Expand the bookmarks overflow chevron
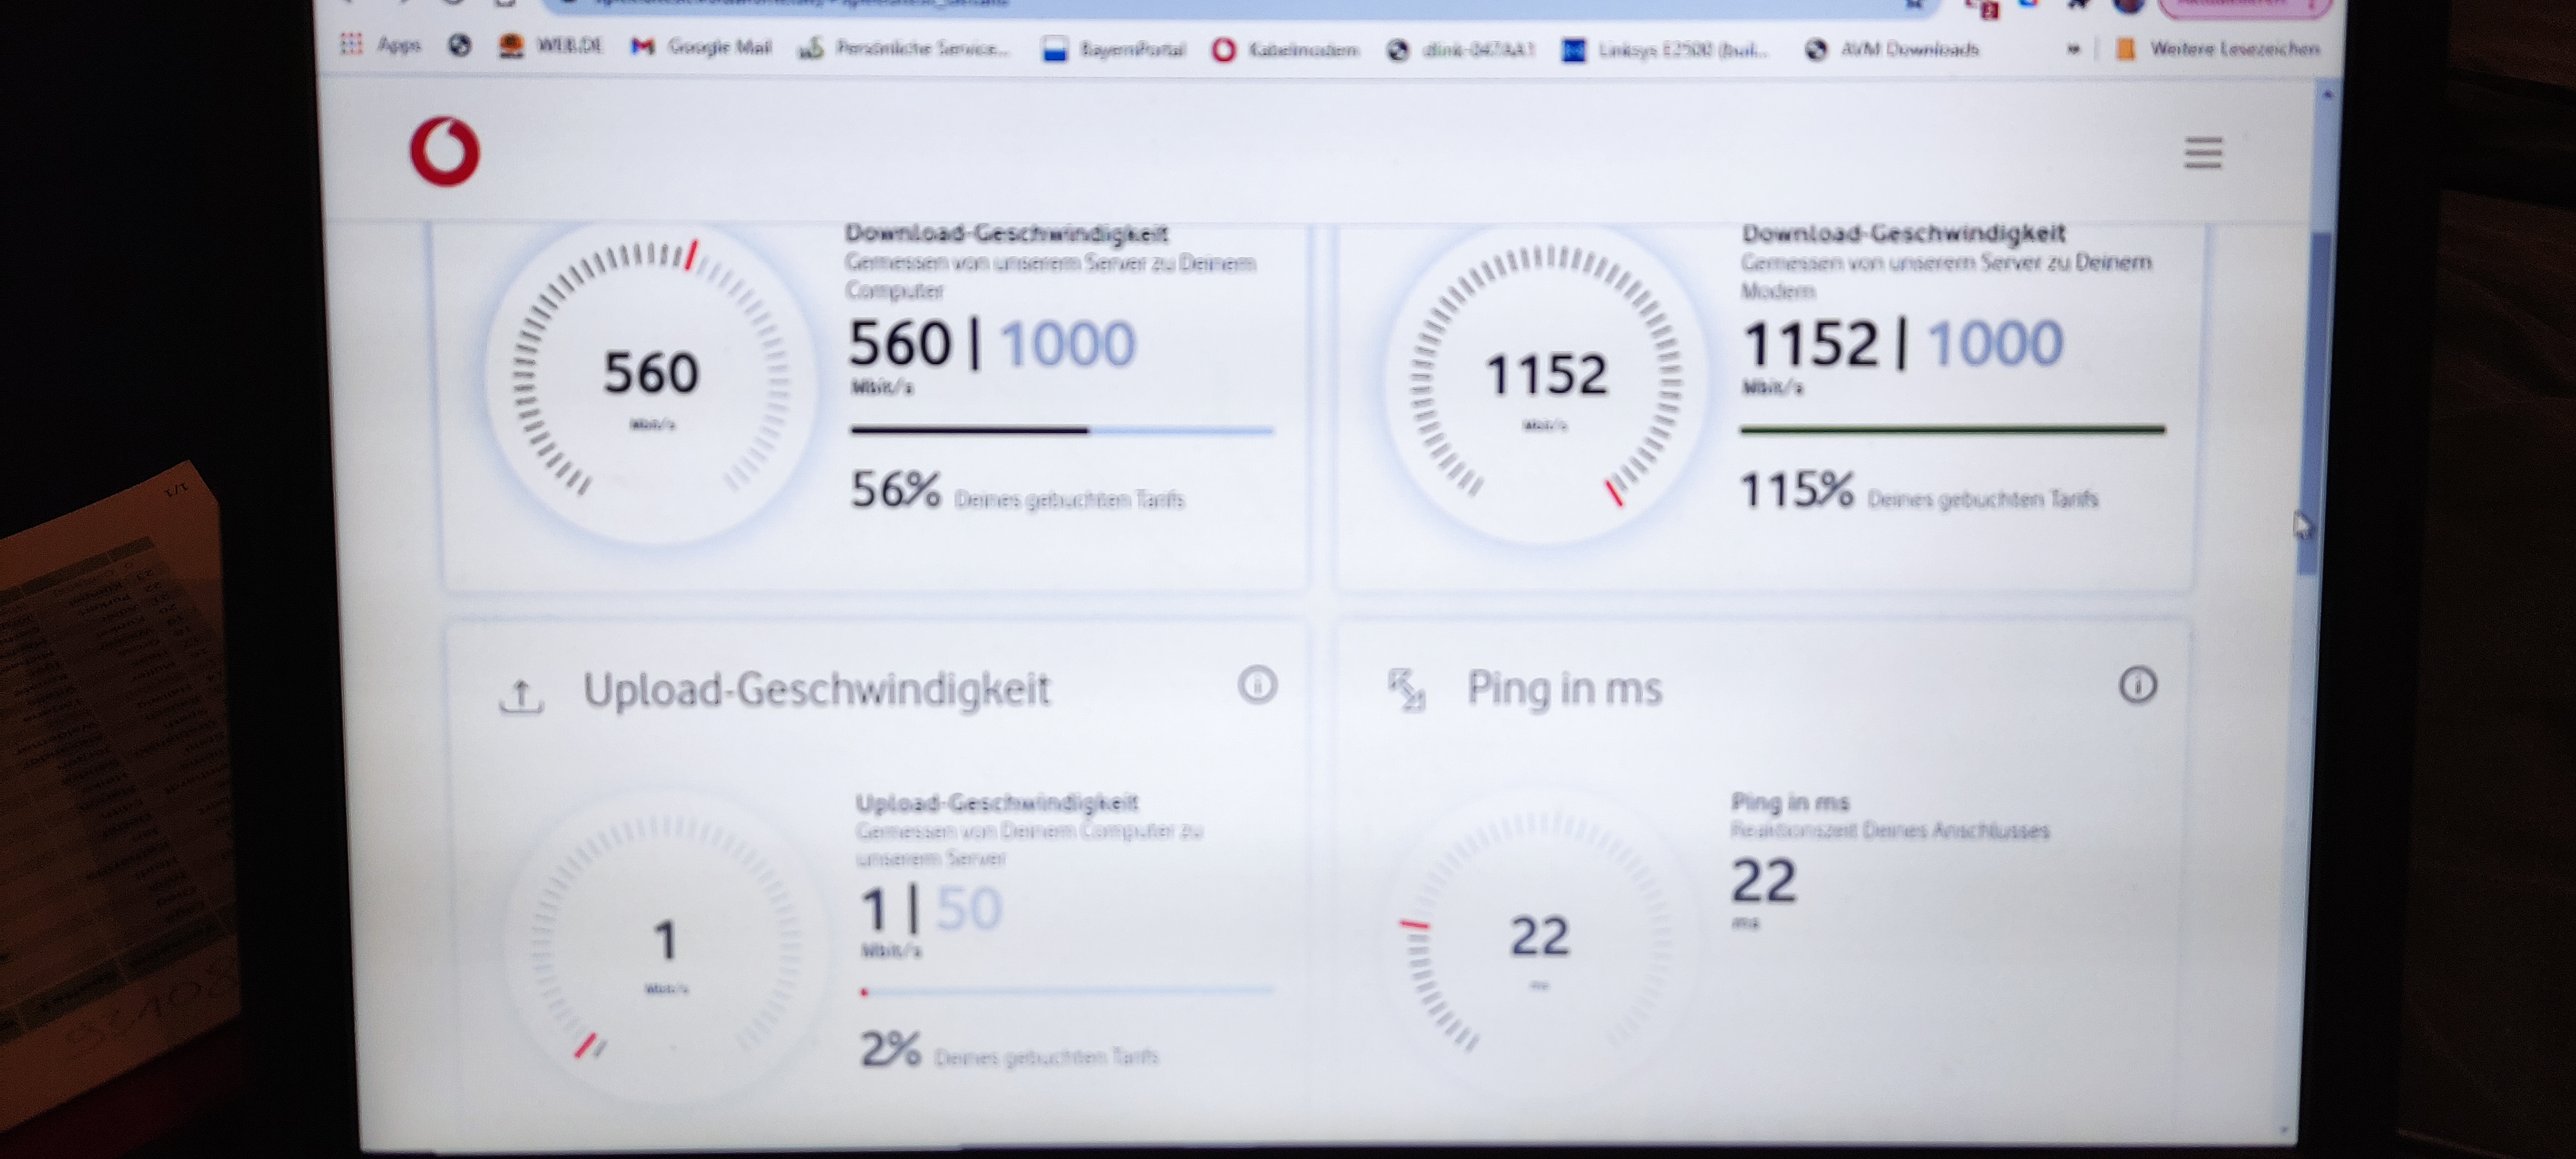Image resolution: width=2576 pixels, height=1159 pixels. (2073, 49)
